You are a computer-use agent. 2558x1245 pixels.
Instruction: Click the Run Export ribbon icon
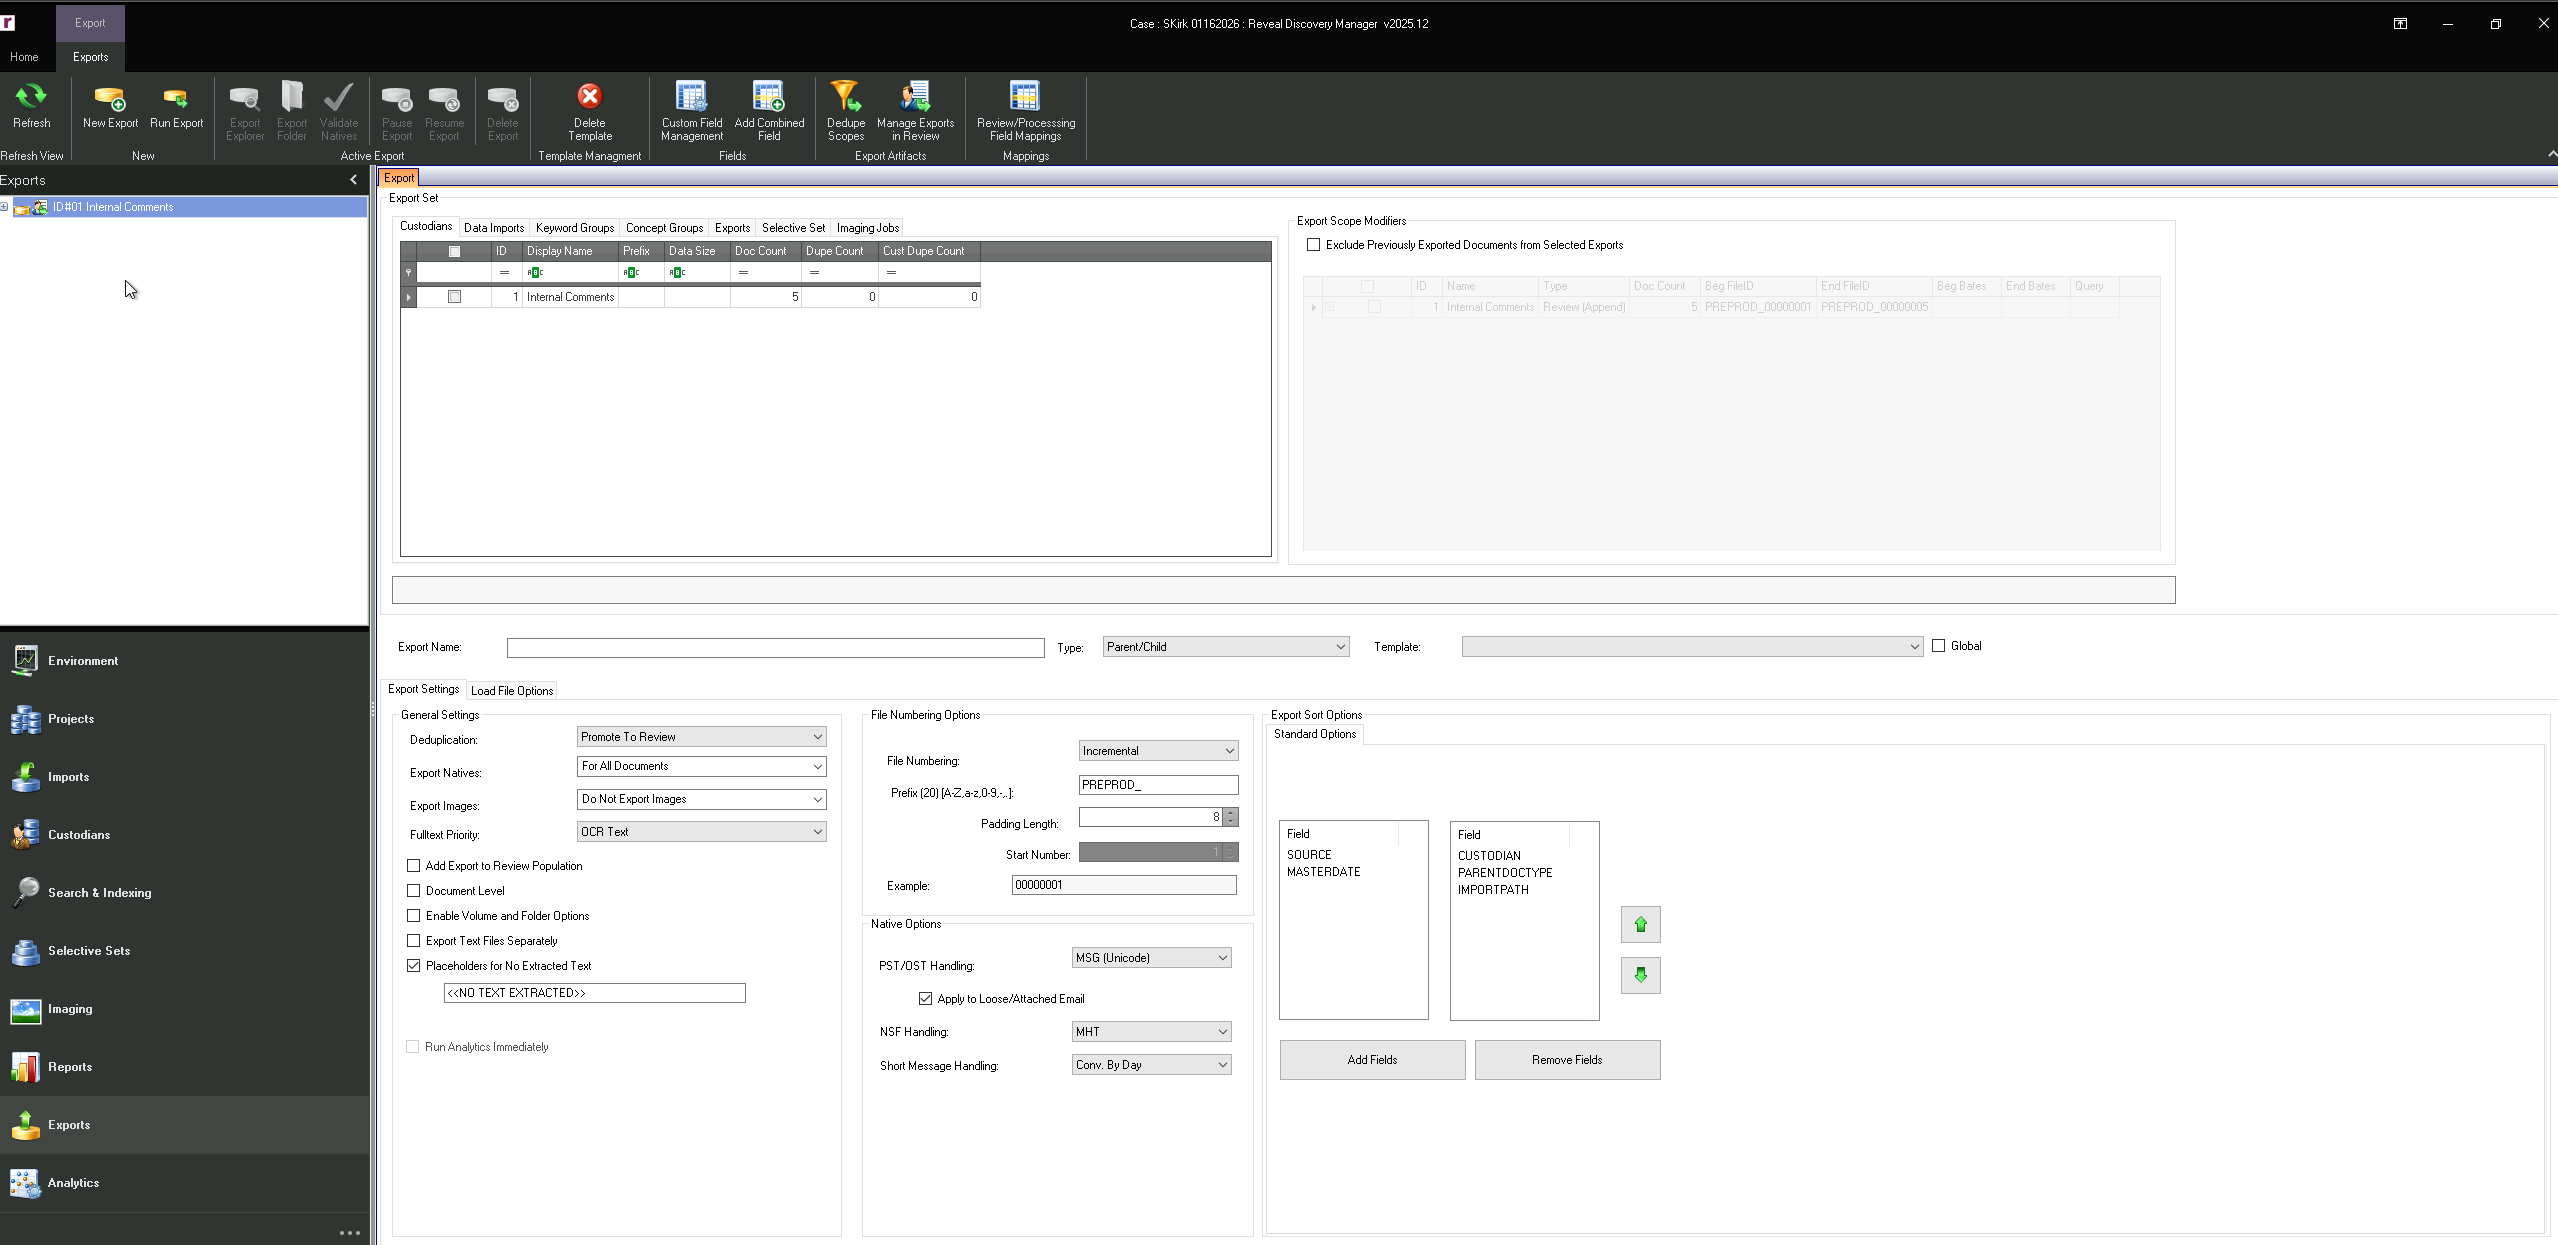pyautogui.click(x=176, y=98)
